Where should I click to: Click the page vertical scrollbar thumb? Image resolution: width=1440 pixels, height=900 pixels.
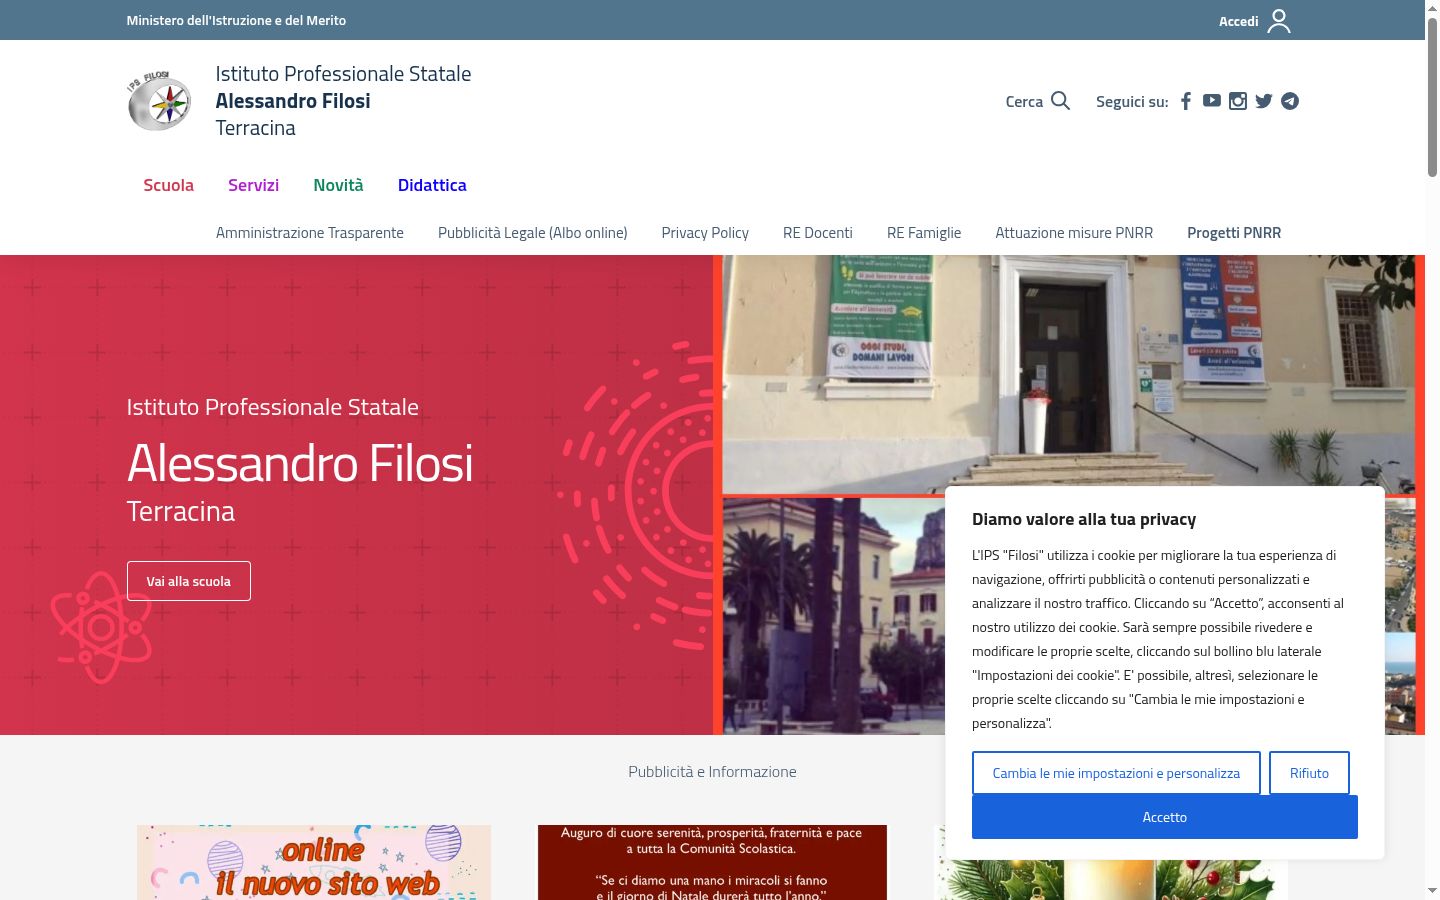point(1432,96)
